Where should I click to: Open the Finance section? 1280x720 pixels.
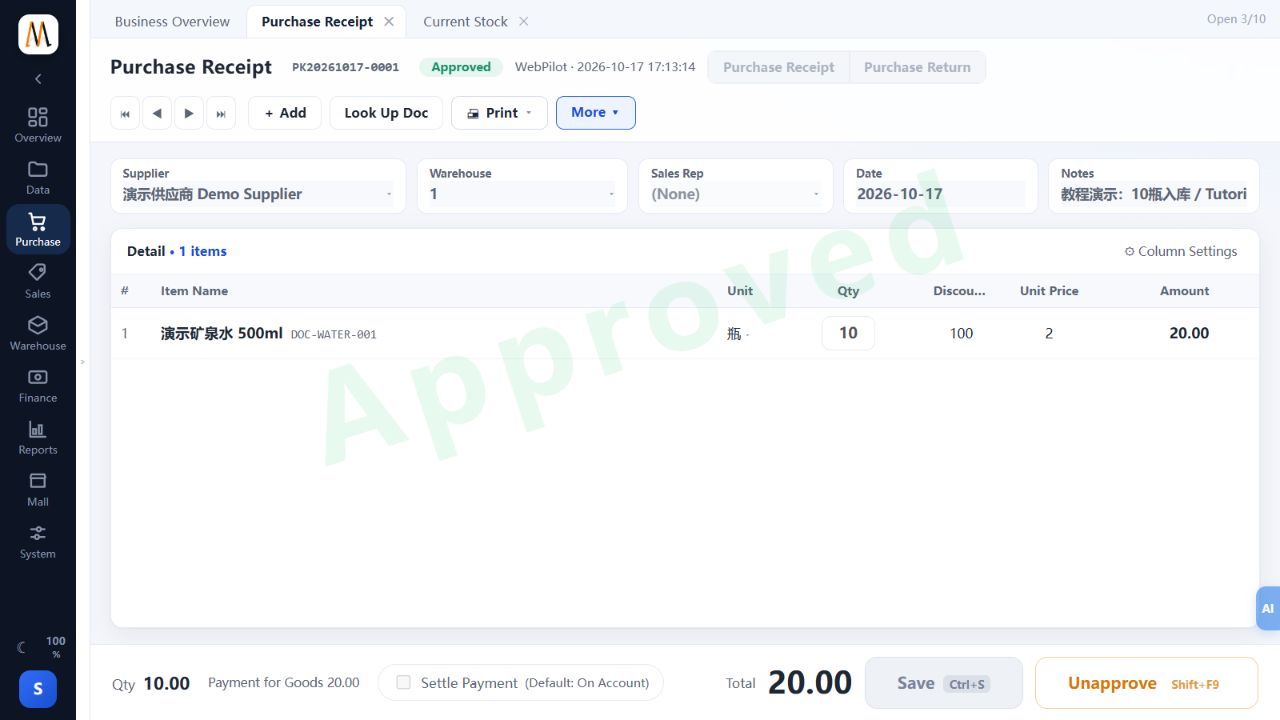click(x=38, y=385)
